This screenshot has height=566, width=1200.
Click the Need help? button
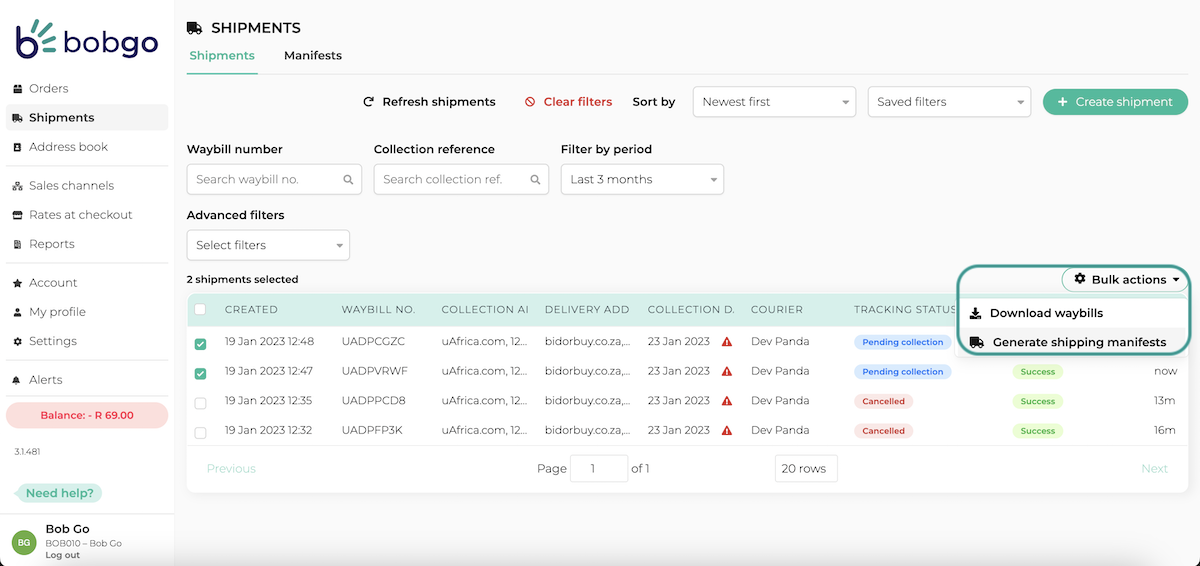click(x=60, y=493)
